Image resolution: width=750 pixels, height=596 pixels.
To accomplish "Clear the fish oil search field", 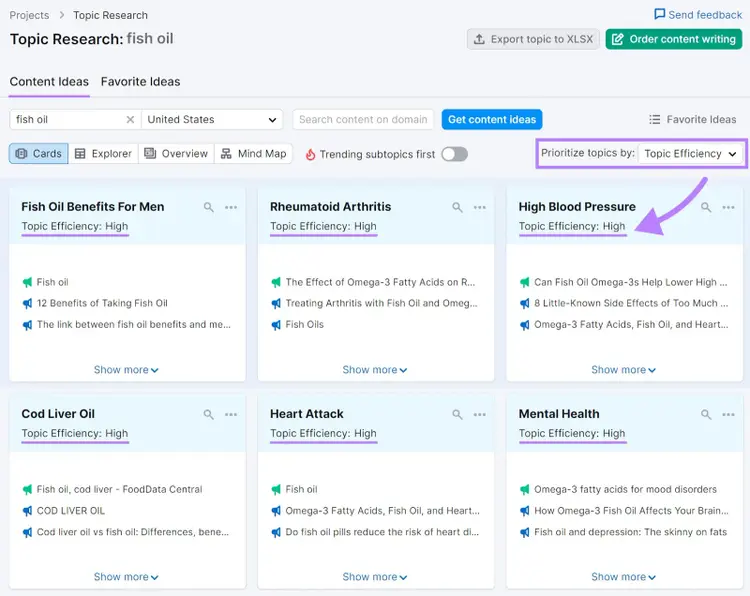I will click(x=130, y=120).
